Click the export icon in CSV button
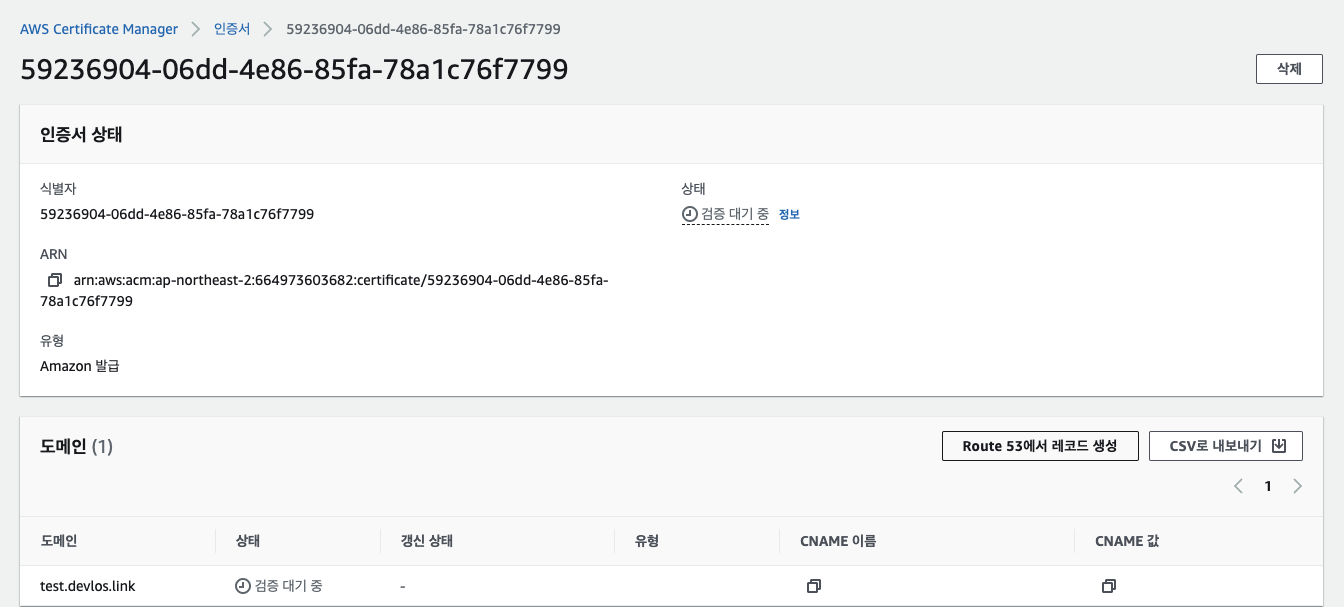 pos(1278,446)
